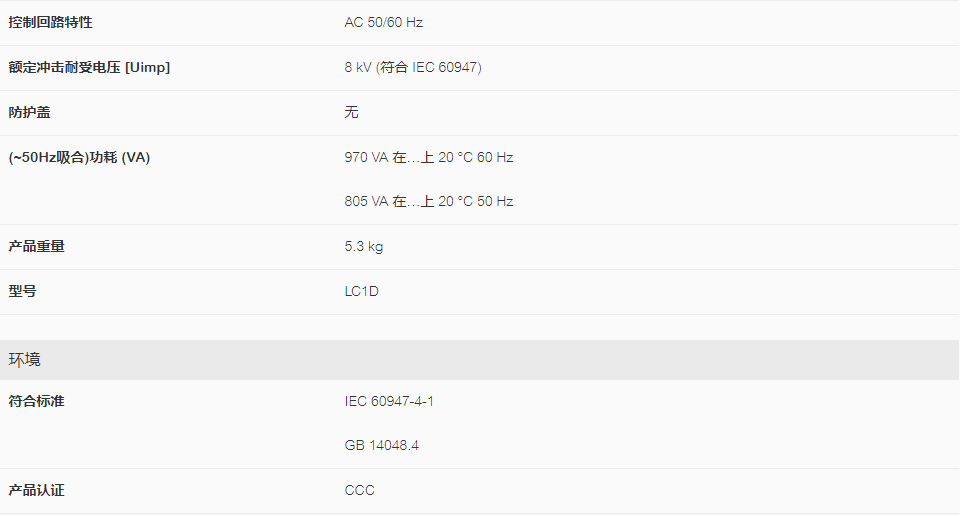Select the 8 kV (符合 IEC 60947) value

click(413, 67)
